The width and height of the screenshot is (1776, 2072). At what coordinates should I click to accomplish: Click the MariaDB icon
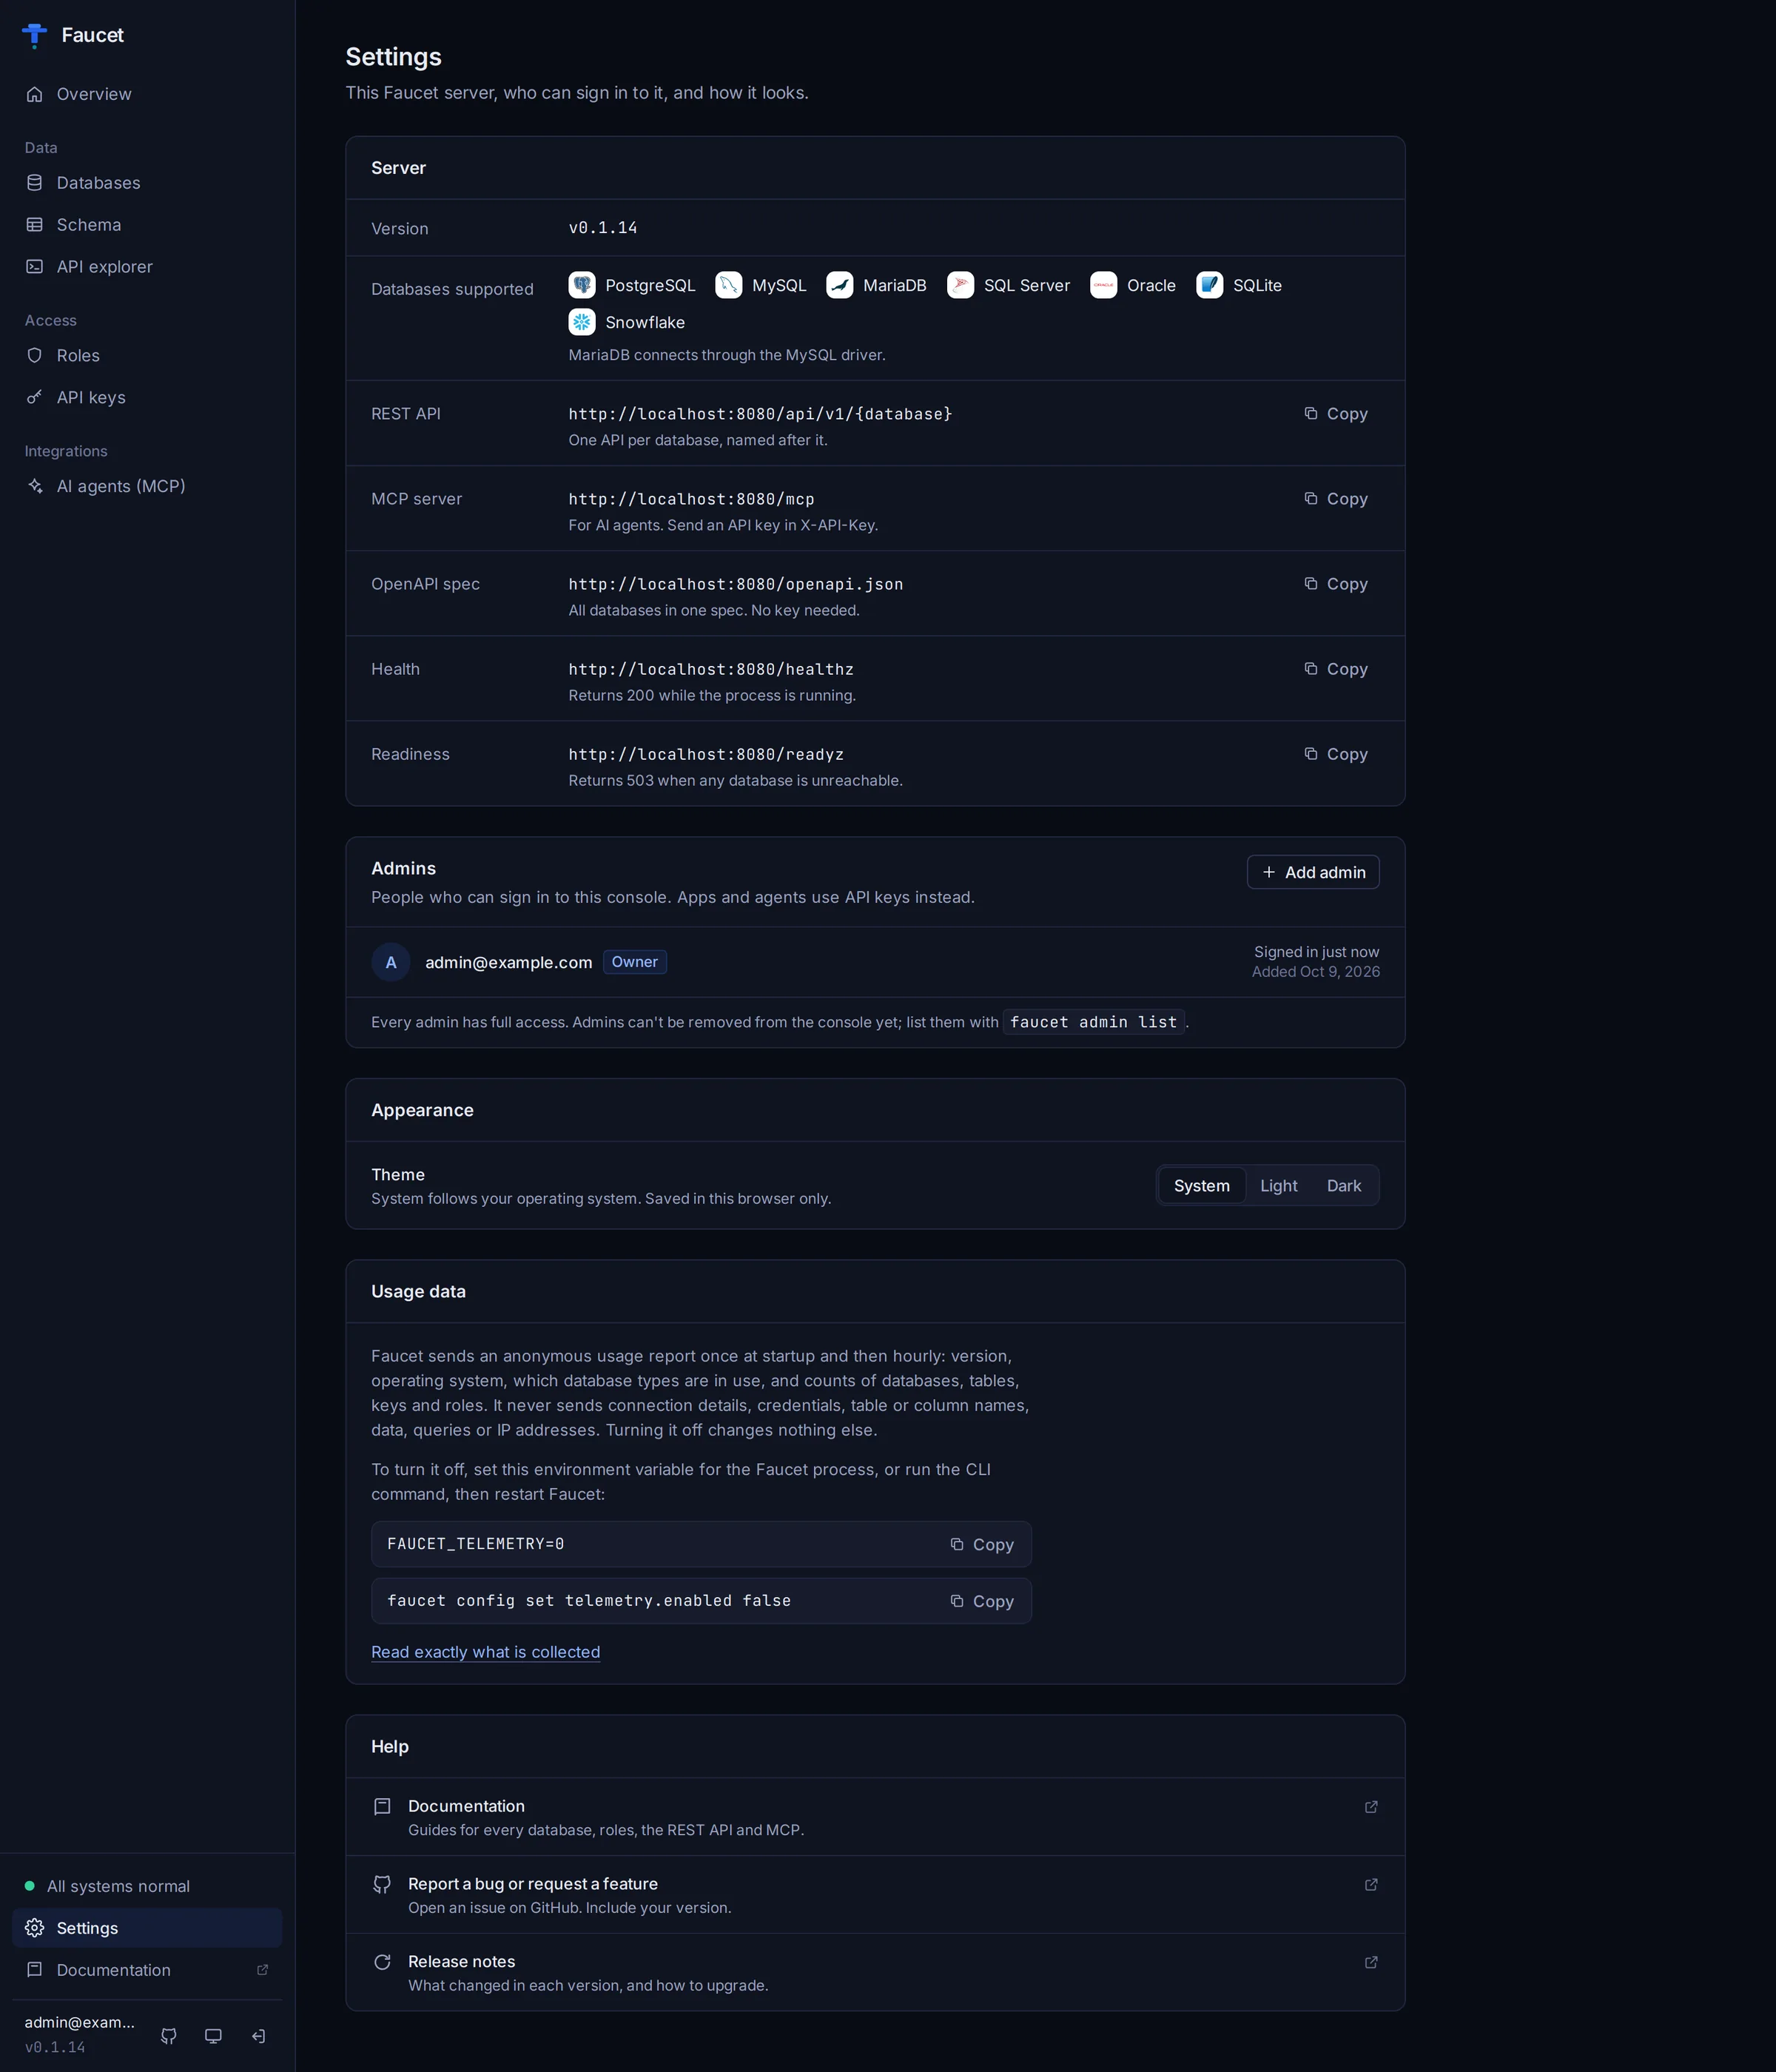[840, 285]
